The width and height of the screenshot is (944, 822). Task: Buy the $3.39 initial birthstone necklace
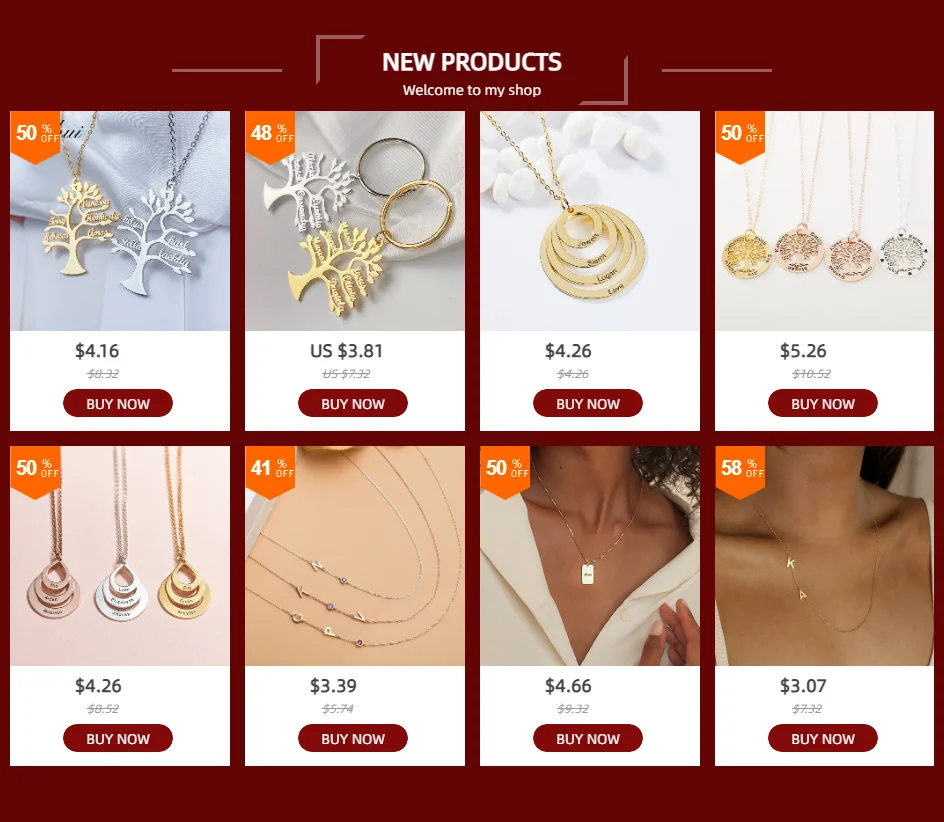353,738
